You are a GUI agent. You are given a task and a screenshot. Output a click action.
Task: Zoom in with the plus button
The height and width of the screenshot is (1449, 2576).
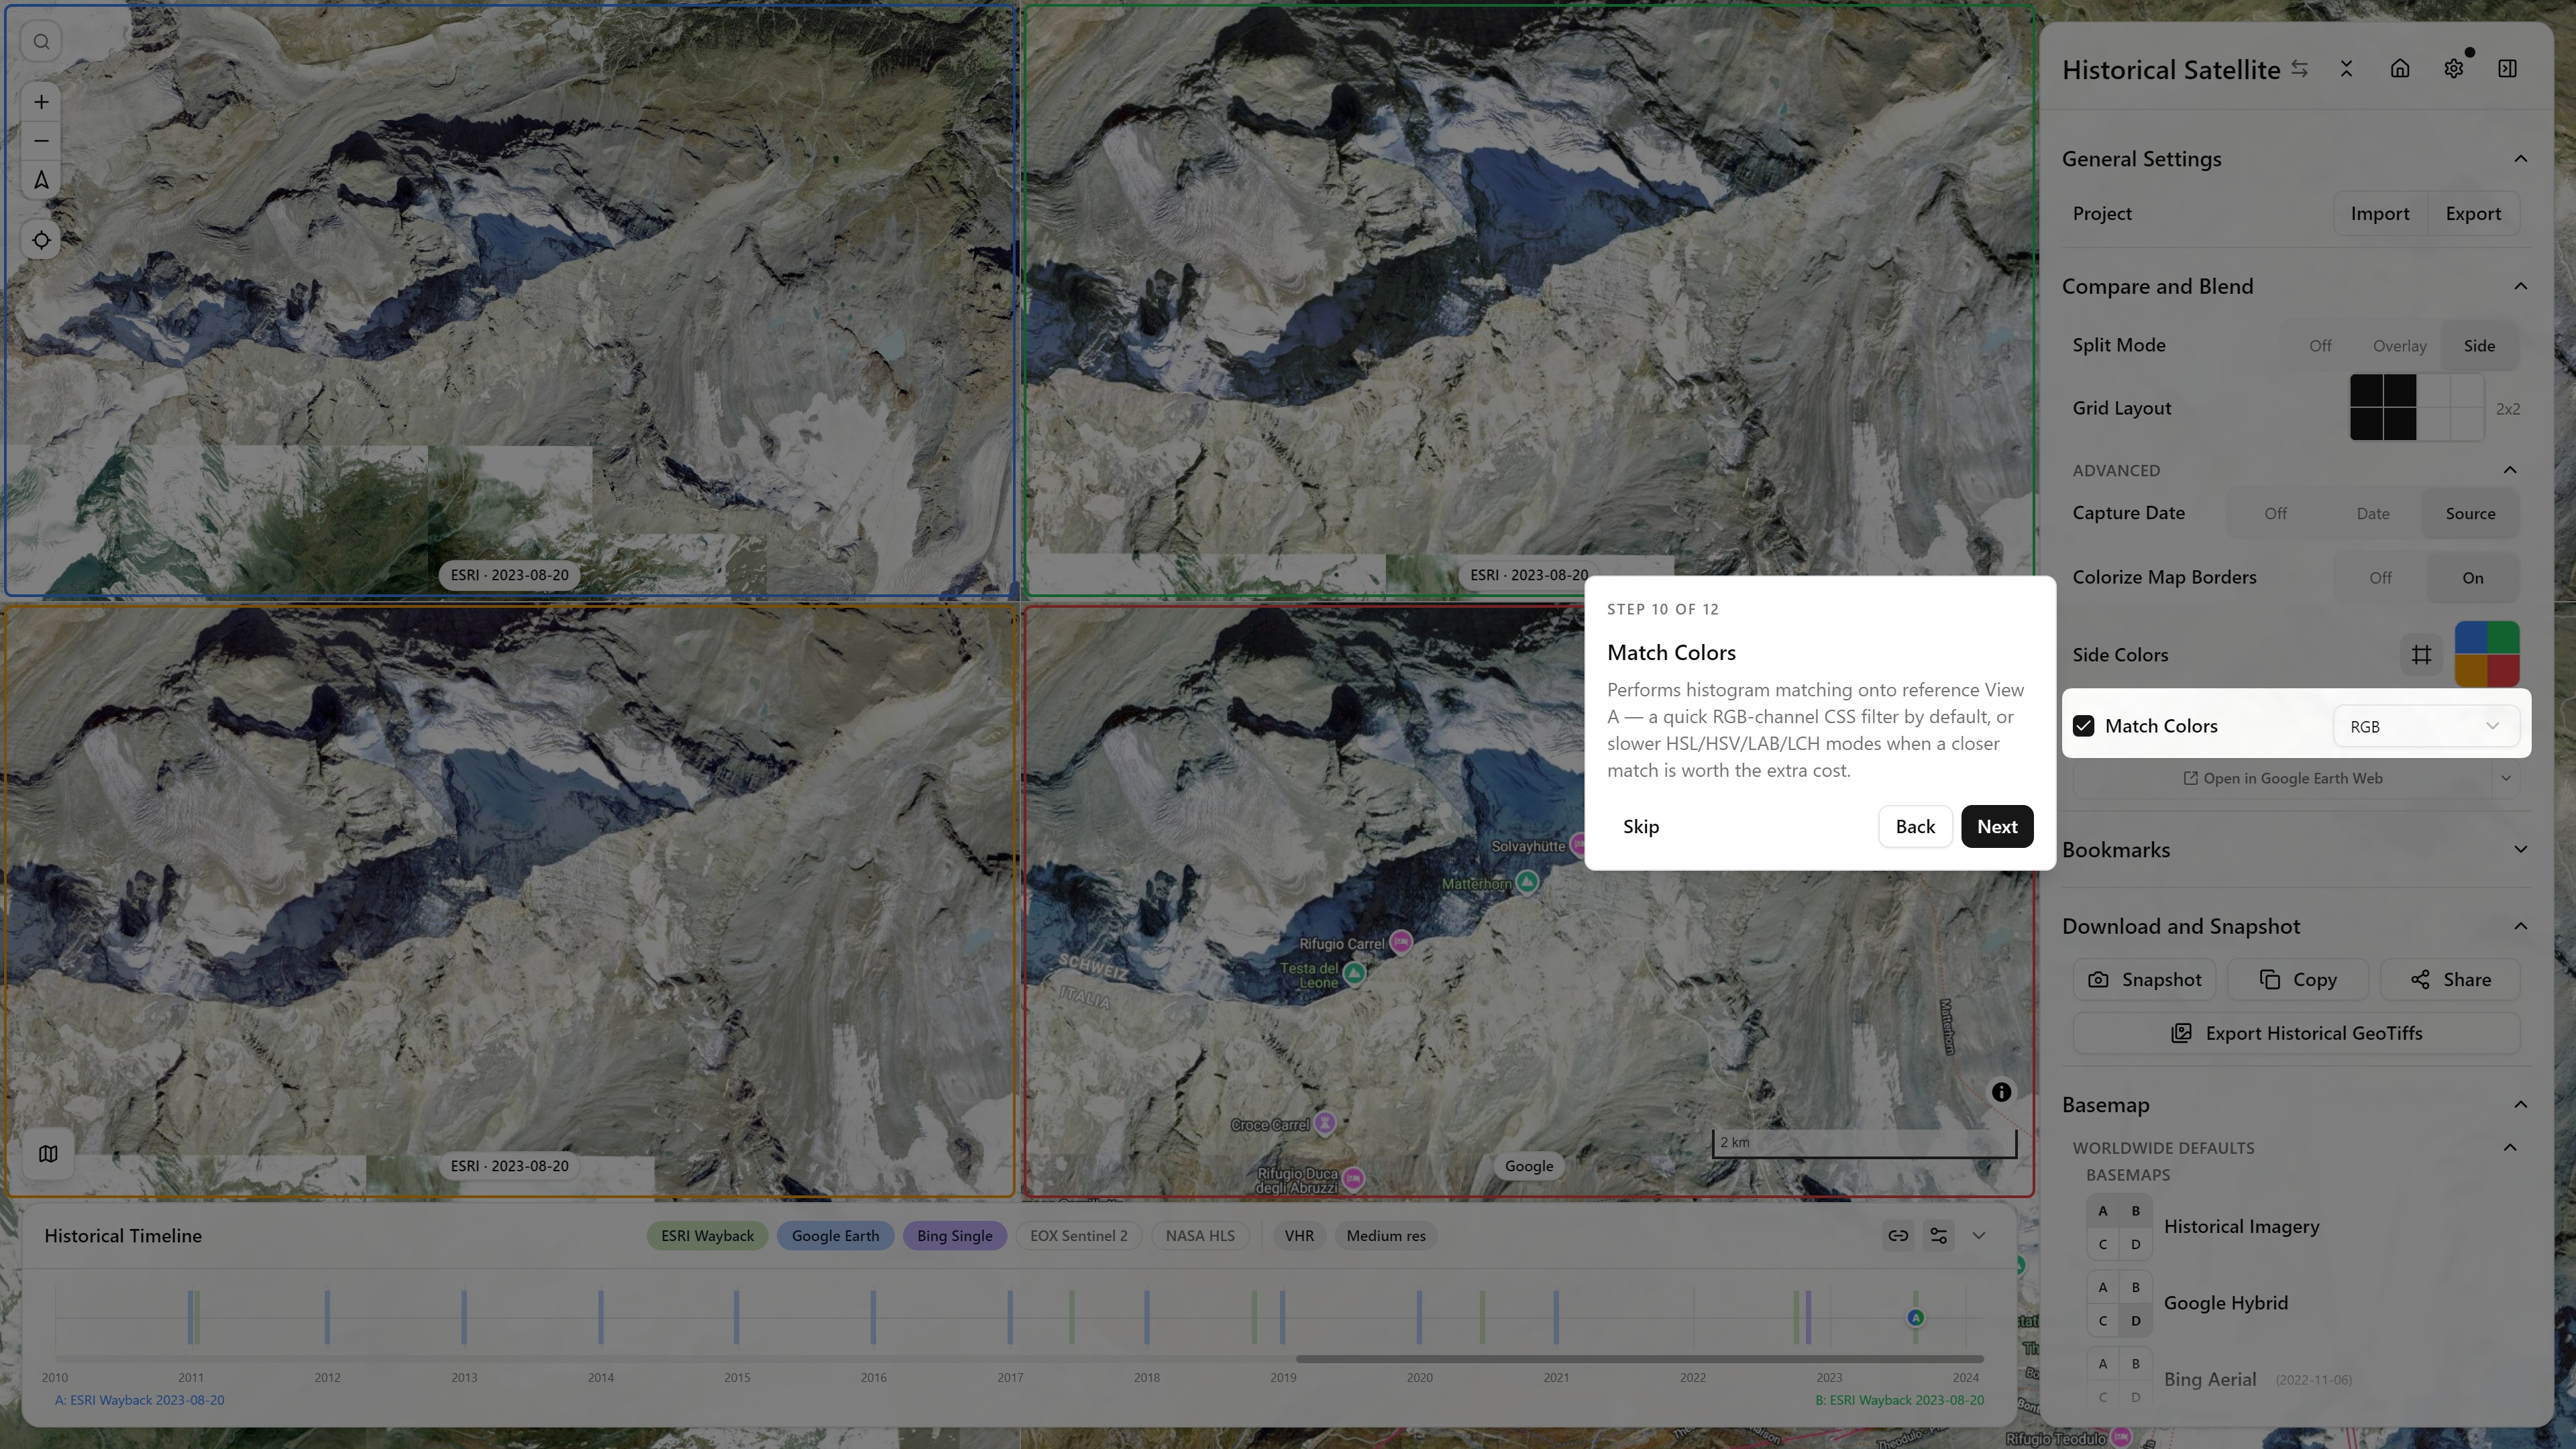pos(41,102)
